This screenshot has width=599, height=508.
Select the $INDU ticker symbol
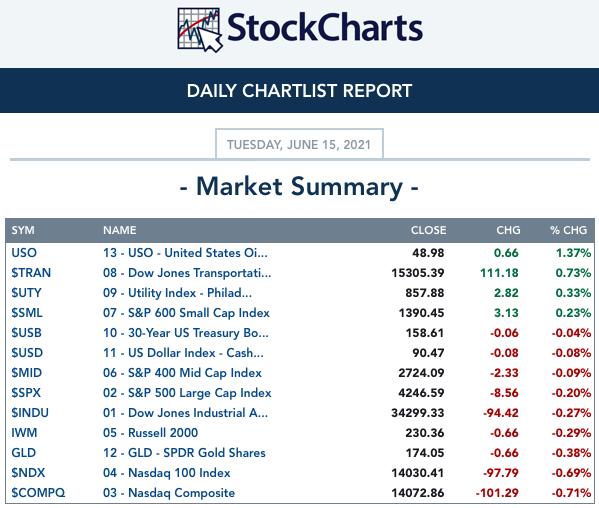(30, 413)
